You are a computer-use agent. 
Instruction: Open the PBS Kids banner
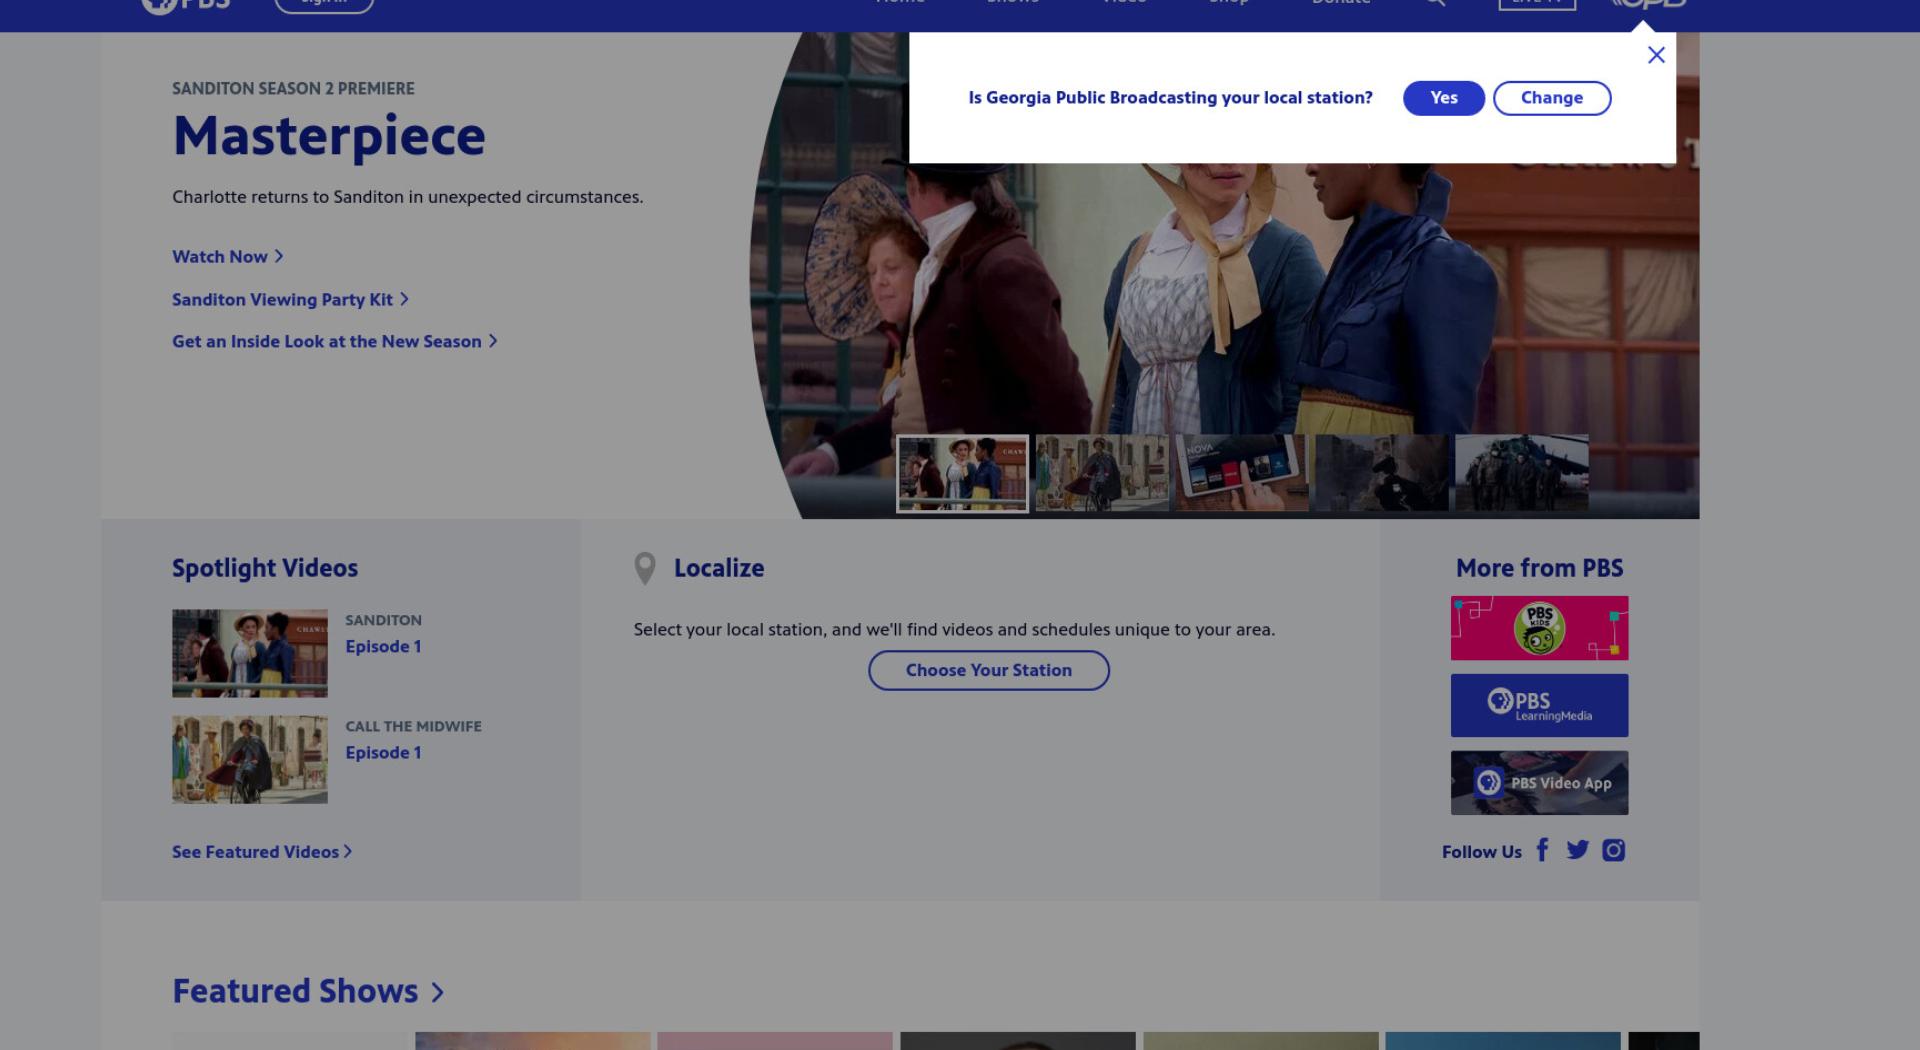pyautogui.click(x=1539, y=628)
